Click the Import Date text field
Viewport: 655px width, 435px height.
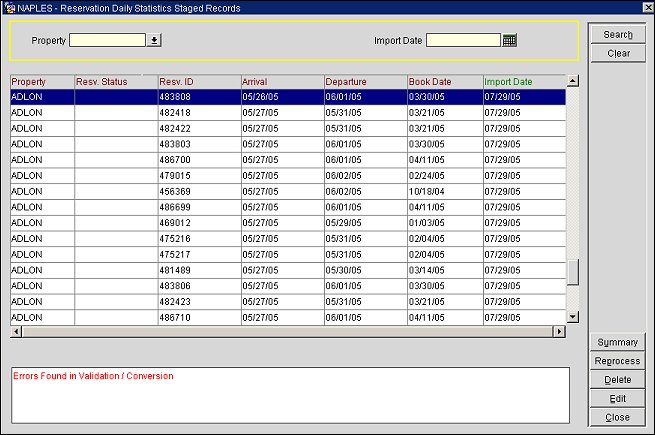tap(463, 41)
